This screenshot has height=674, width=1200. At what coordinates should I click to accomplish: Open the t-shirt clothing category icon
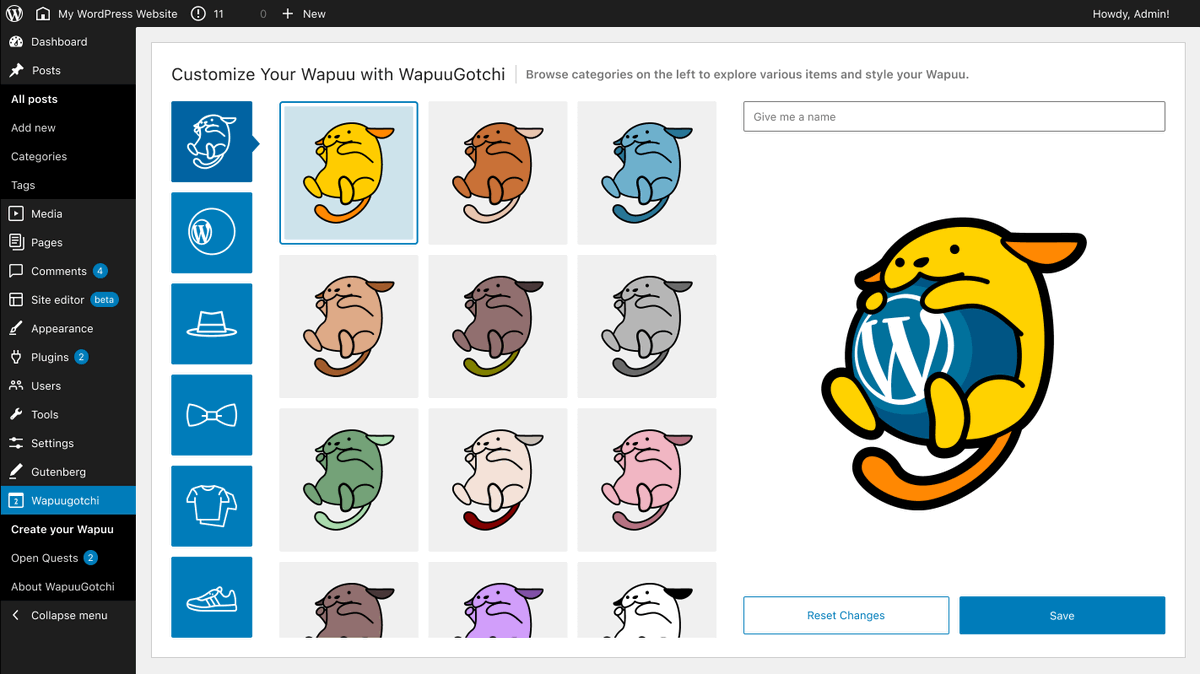tap(212, 506)
